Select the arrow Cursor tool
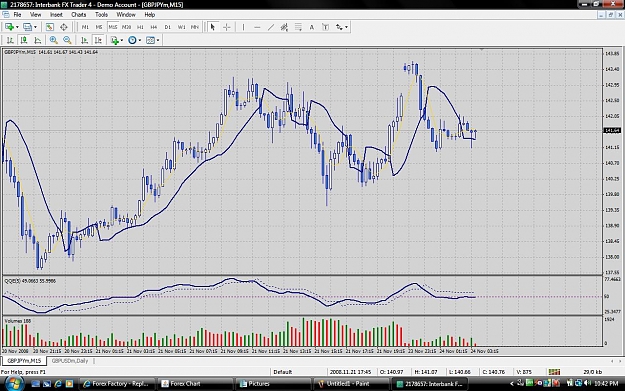 click(x=212, y=27)
